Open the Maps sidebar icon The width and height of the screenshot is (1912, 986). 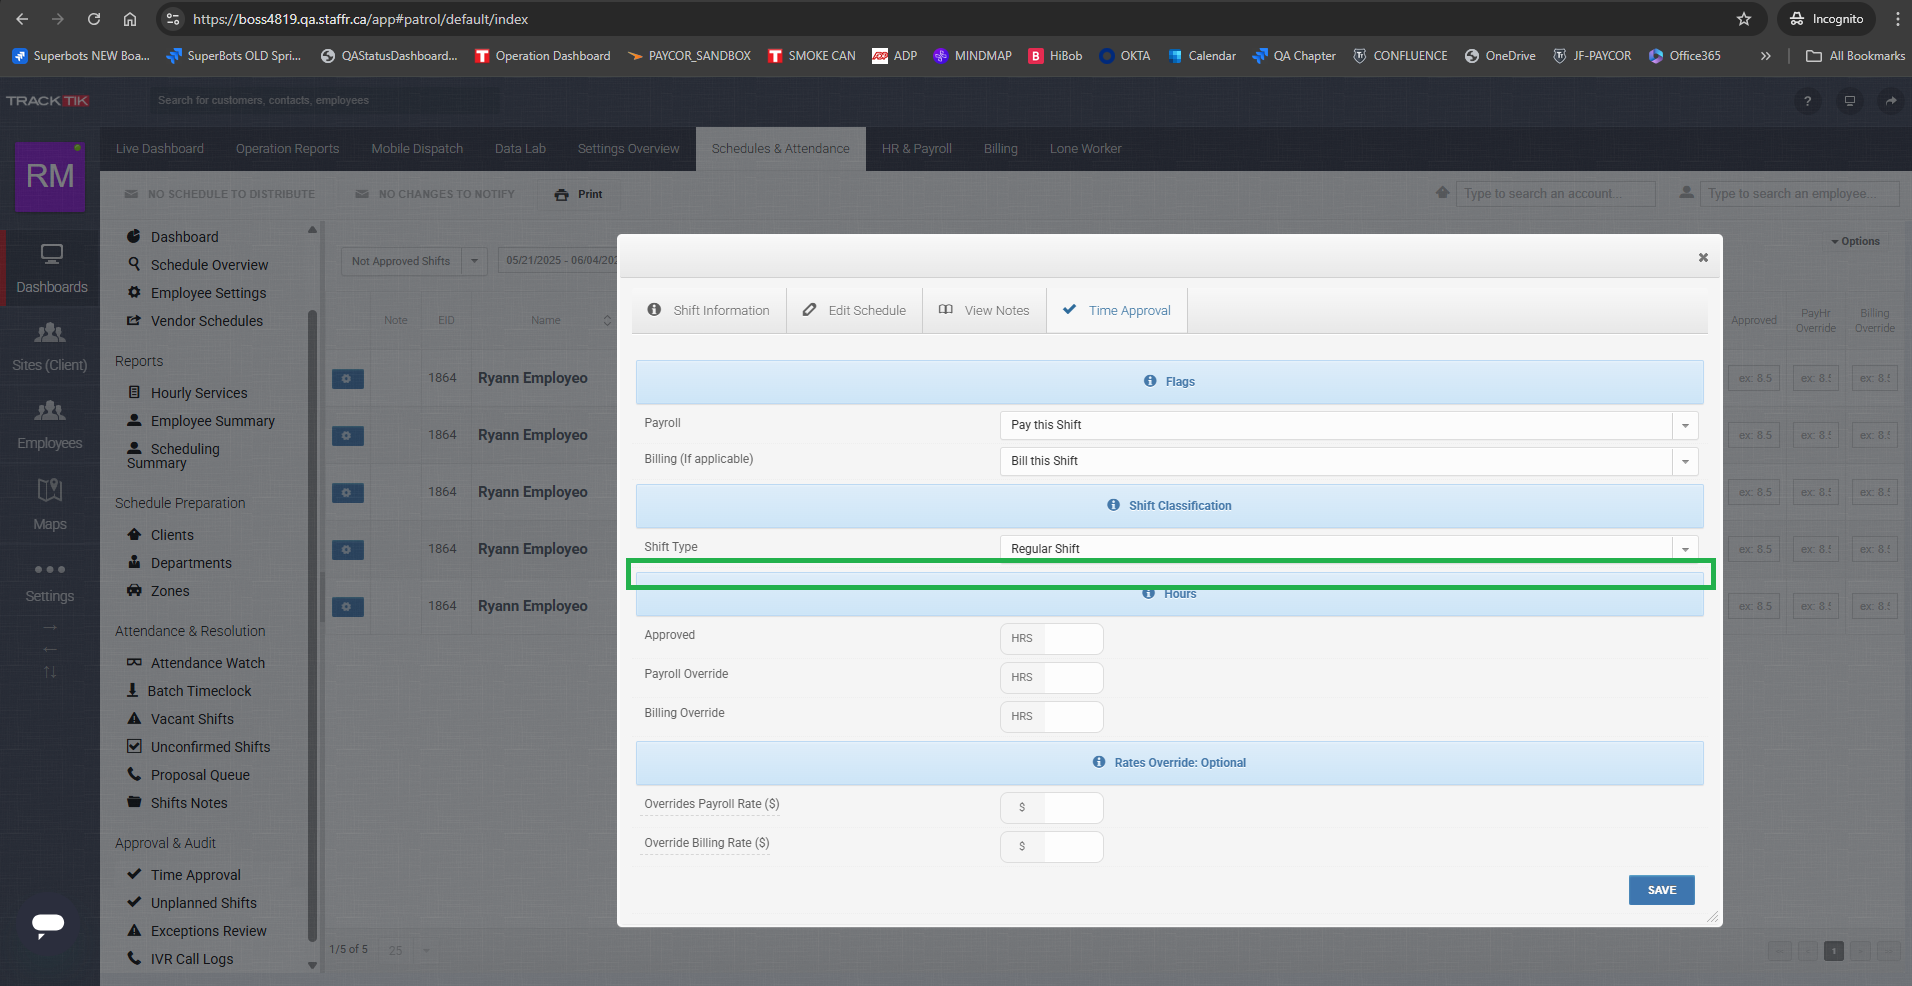50,490
